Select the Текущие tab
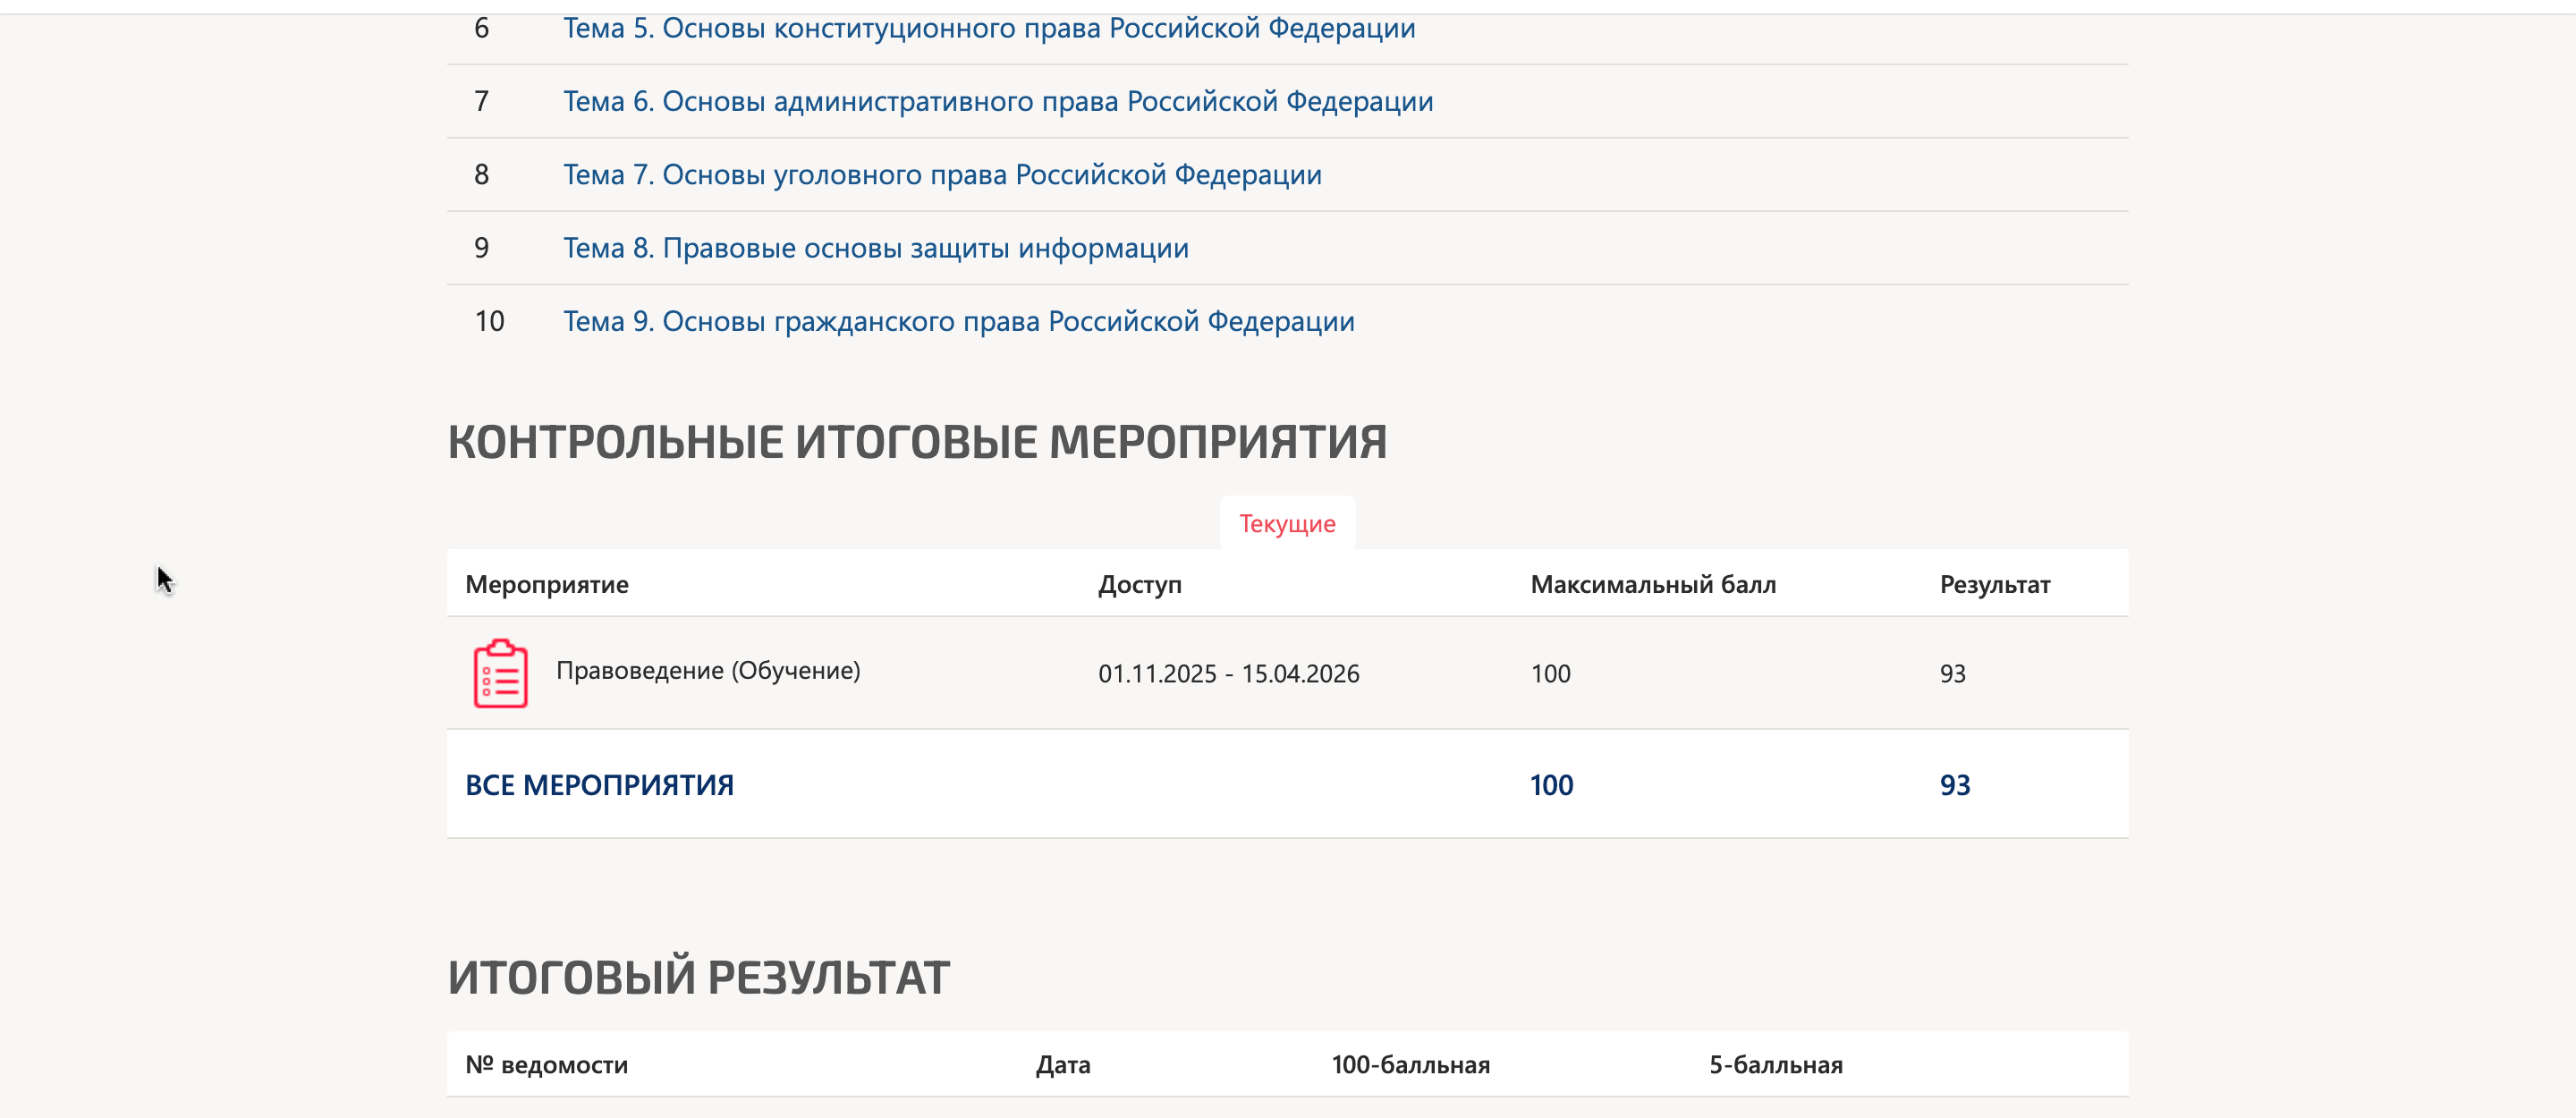 tap(1286, 523)
